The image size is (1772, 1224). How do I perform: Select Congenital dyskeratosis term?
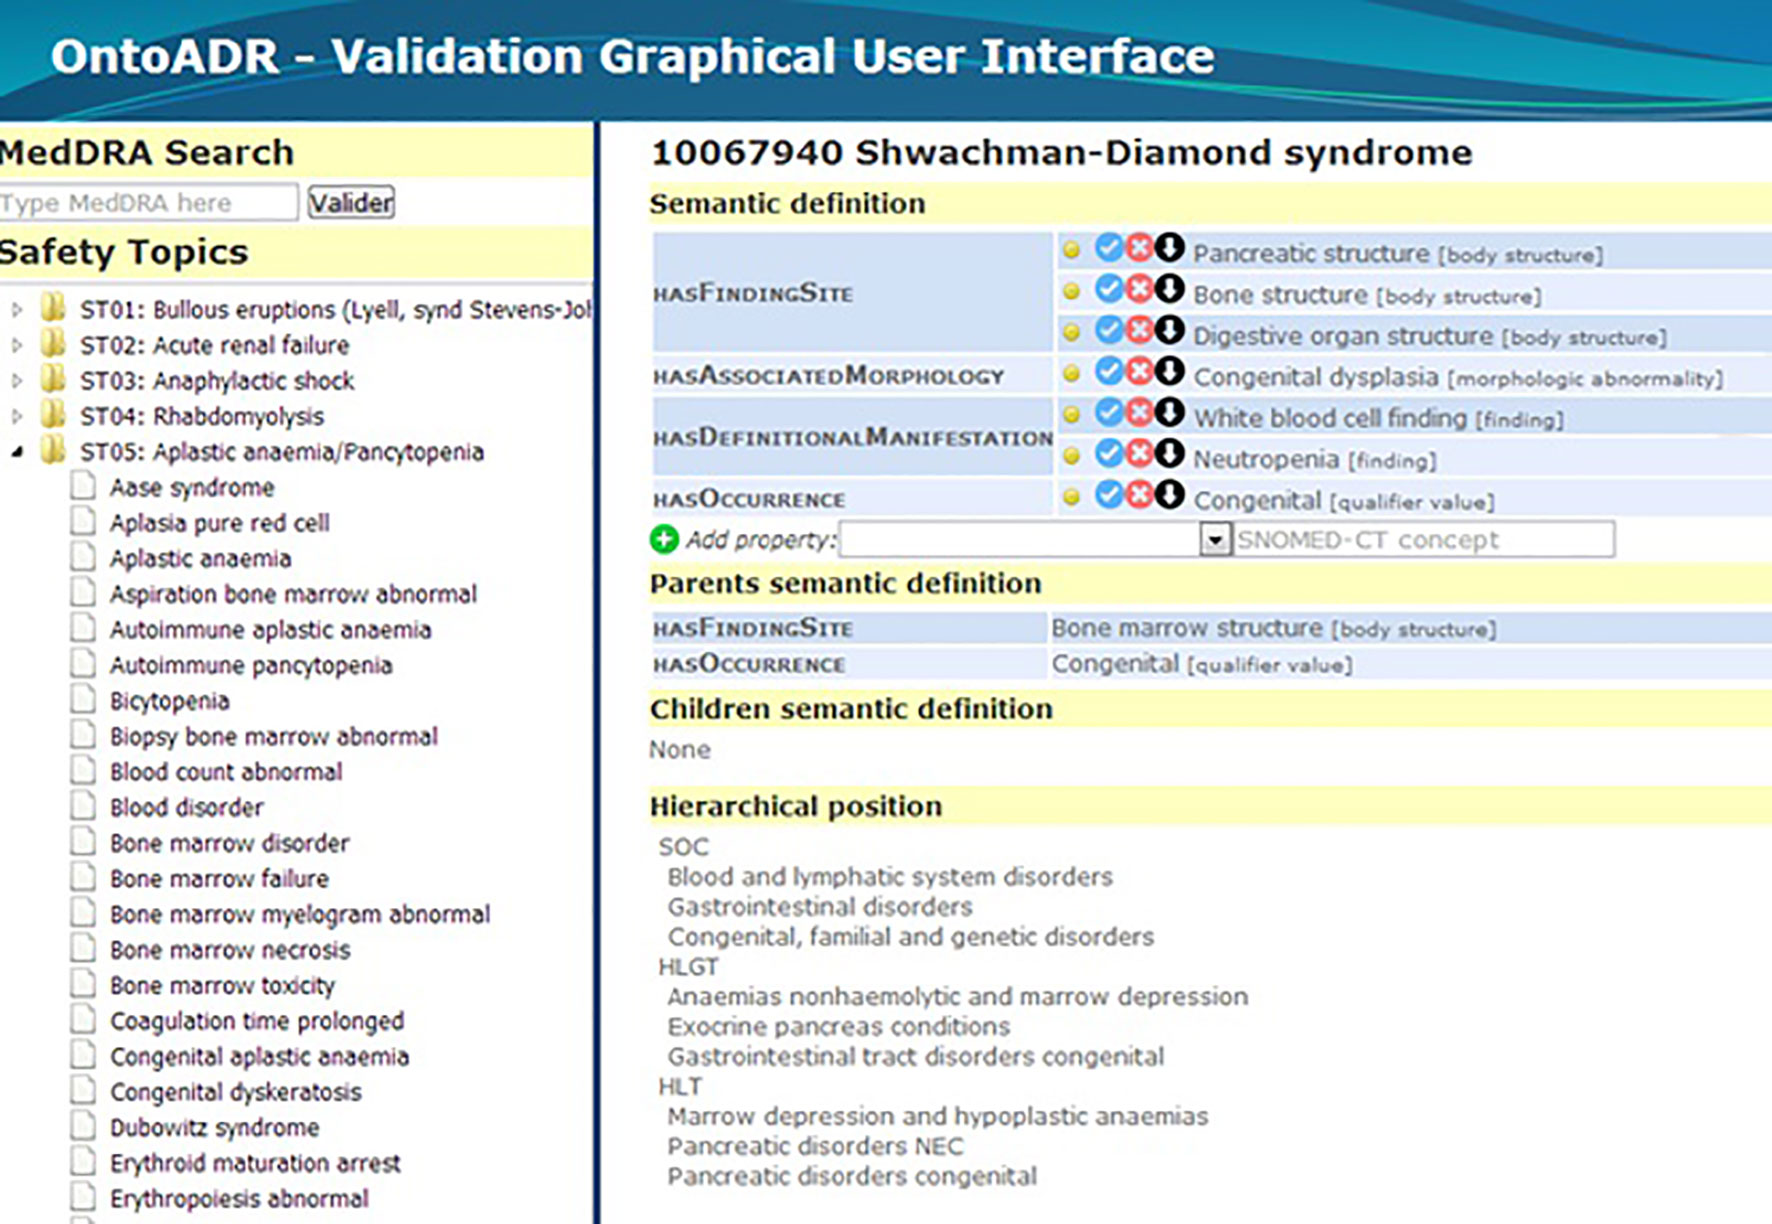[236, 1092]
